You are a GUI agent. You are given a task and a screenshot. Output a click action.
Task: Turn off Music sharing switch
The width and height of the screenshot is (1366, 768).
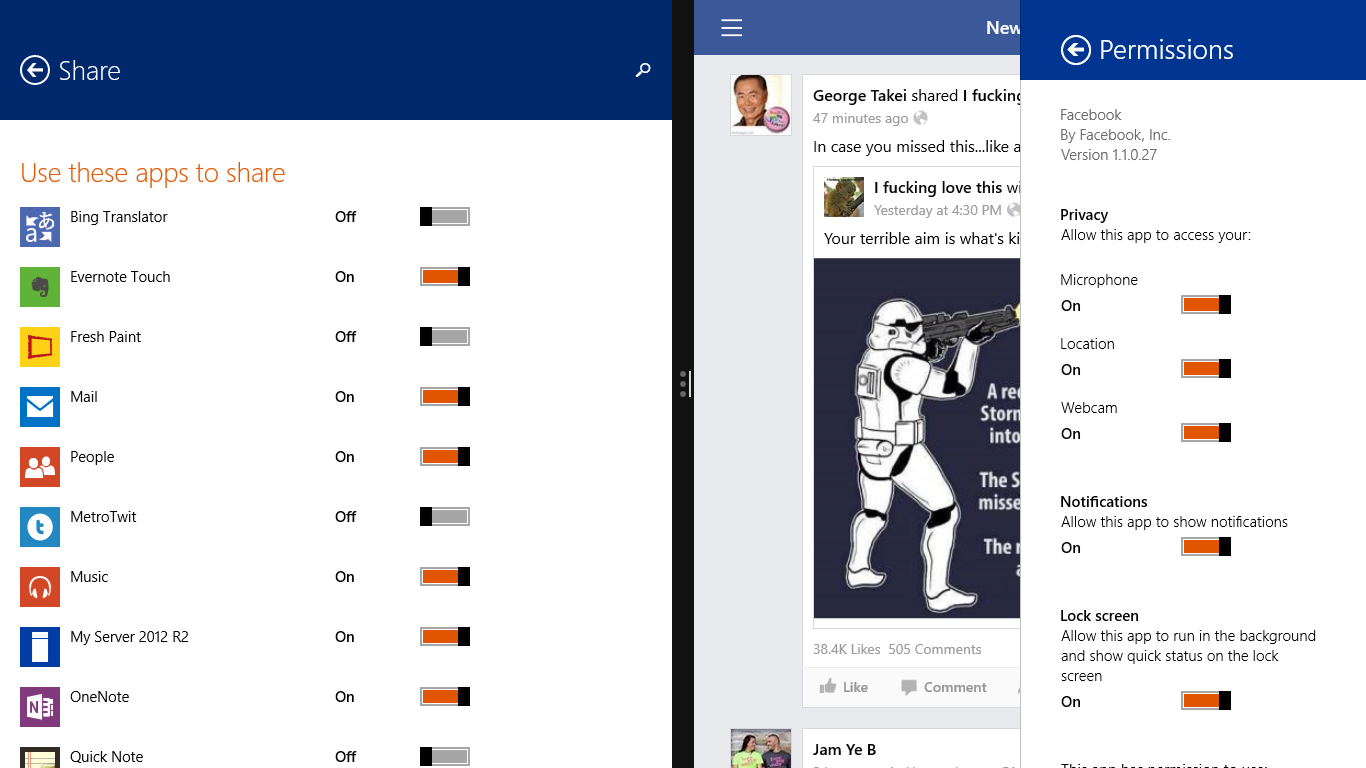[445, 577]
